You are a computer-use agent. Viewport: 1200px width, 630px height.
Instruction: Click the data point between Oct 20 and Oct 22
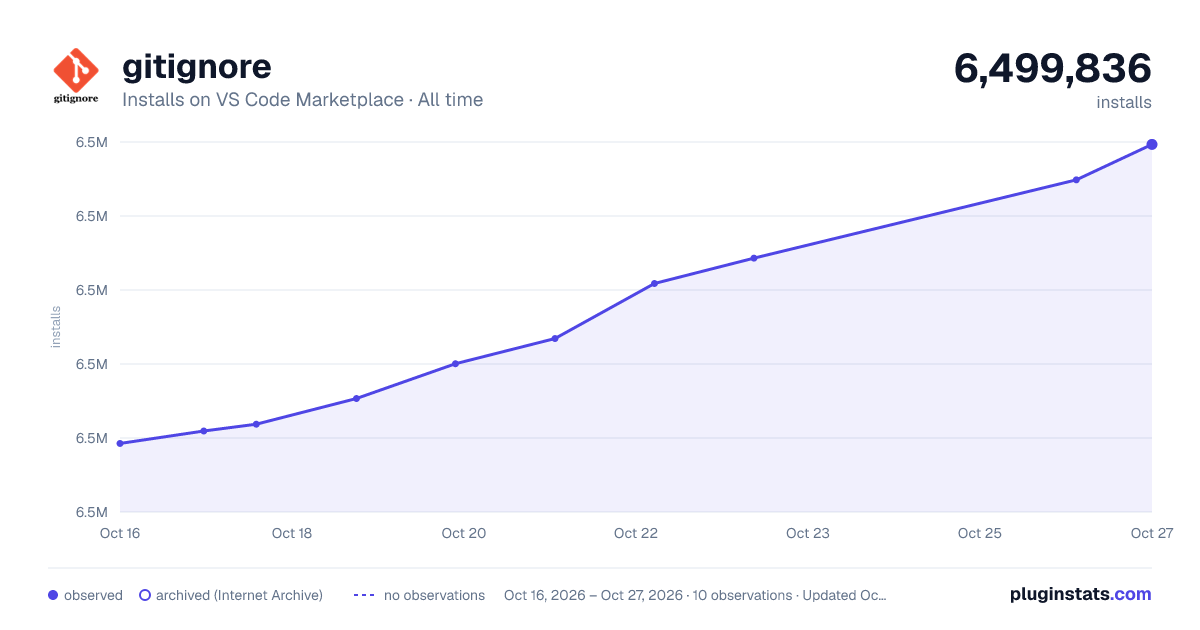pos(554,338)
